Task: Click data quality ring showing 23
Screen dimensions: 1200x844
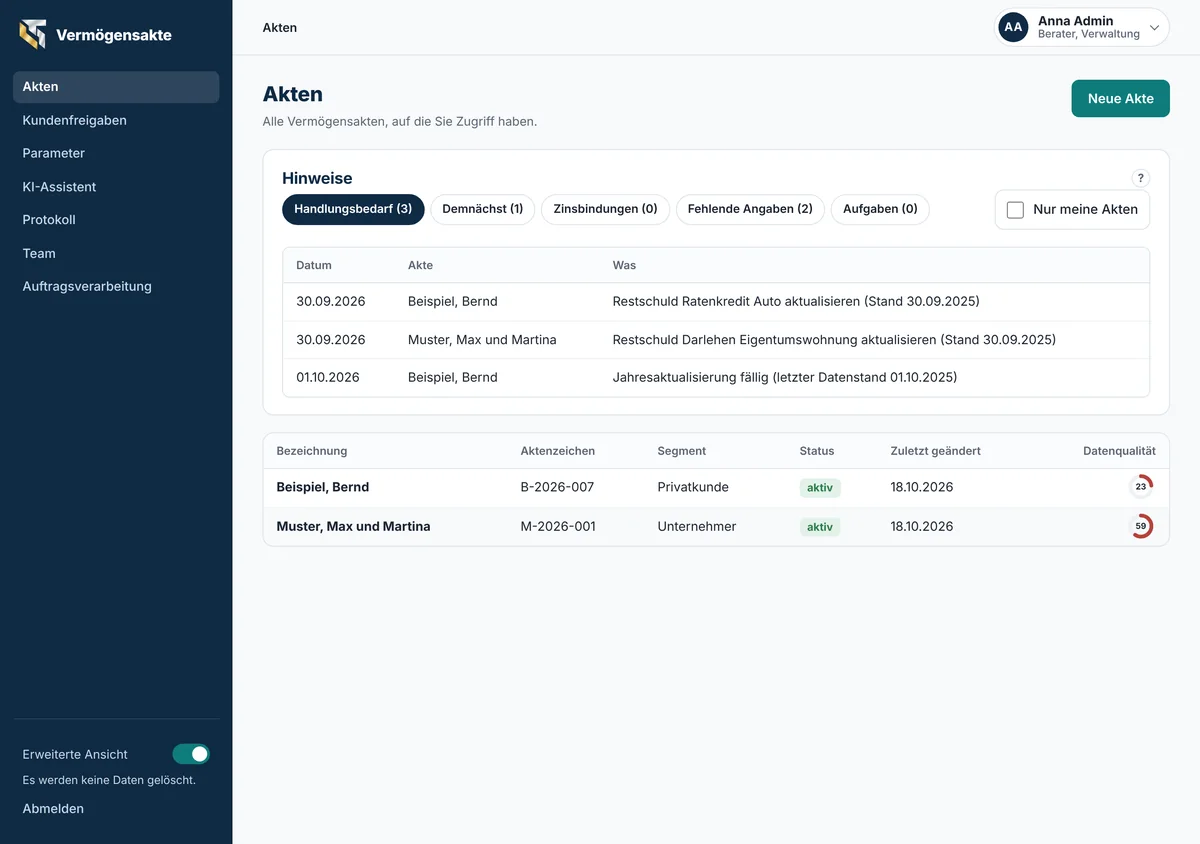Action: pyautogui.click(x=1141, y=487)
